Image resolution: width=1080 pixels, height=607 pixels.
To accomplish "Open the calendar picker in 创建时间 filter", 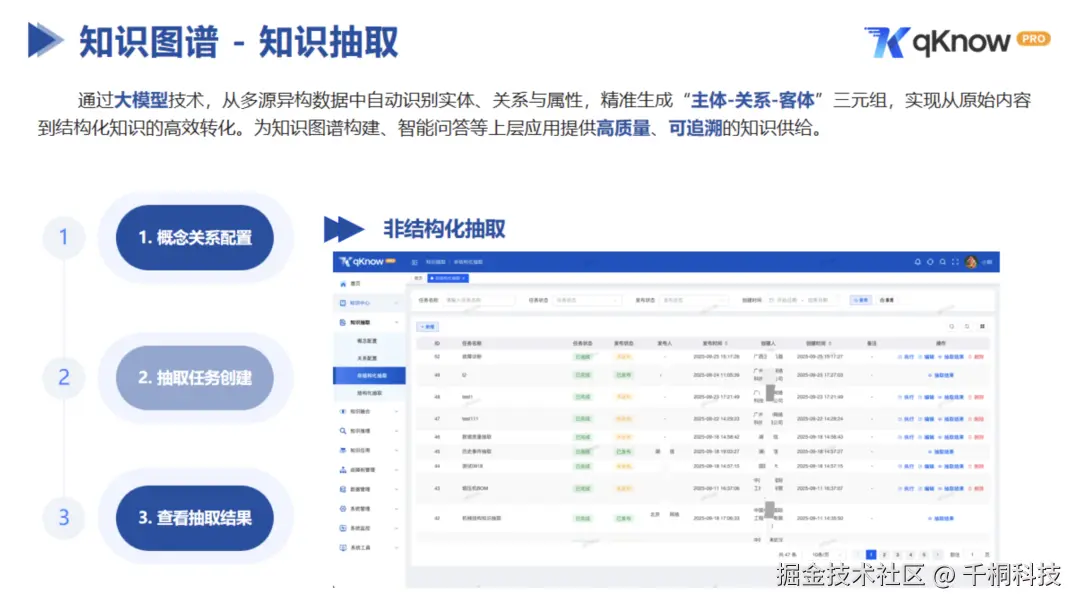I will (x=770, y=300).
